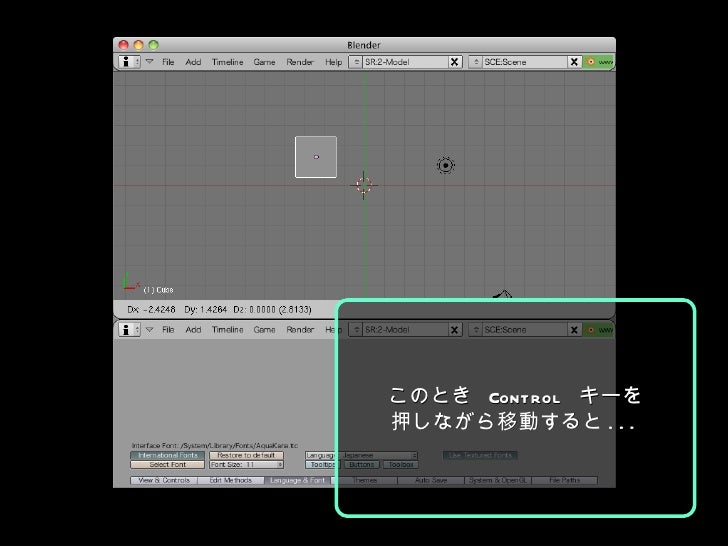Open window type selector in 3D view header

(x=129, y=62)
